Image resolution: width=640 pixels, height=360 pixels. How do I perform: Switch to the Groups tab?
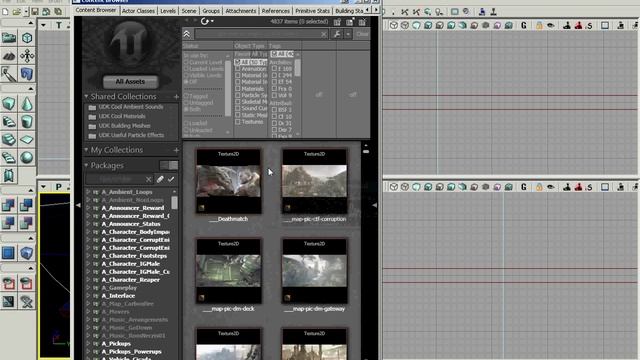click(x=211, y=11)
